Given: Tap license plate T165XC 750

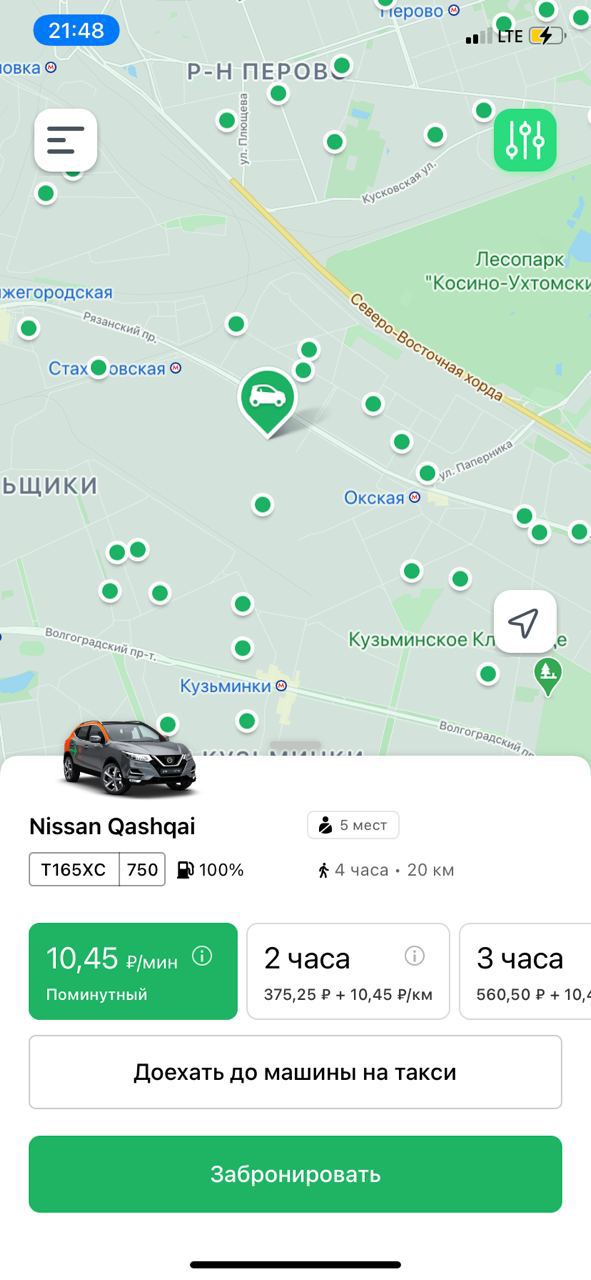Looking at the screenshot, I should coord(97,869).
